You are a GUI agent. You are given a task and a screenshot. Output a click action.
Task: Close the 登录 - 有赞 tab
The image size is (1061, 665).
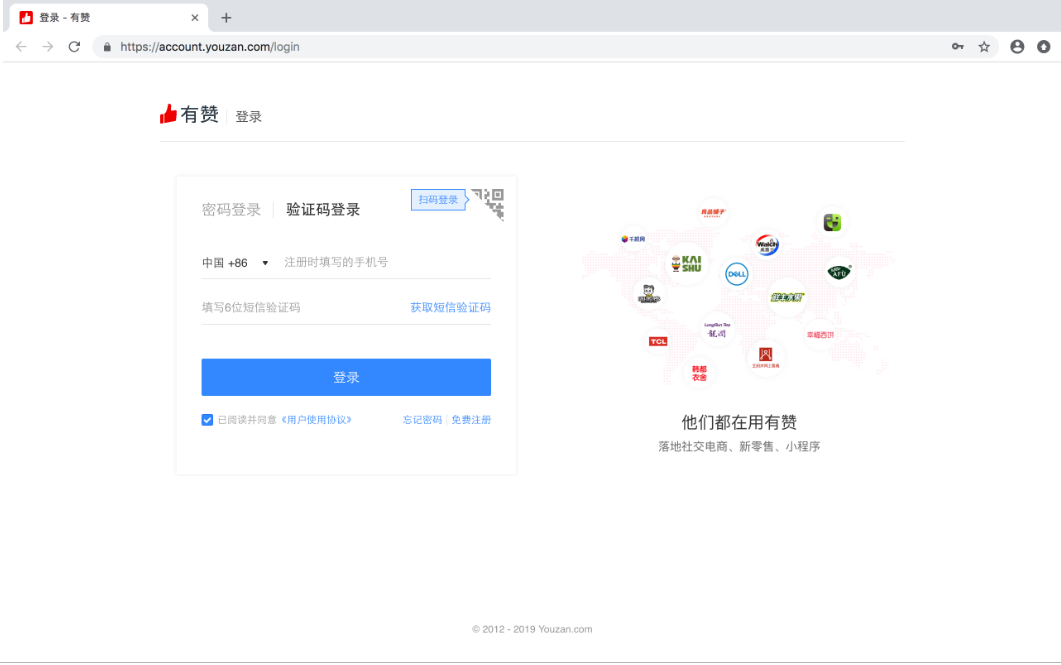(195, 18)
